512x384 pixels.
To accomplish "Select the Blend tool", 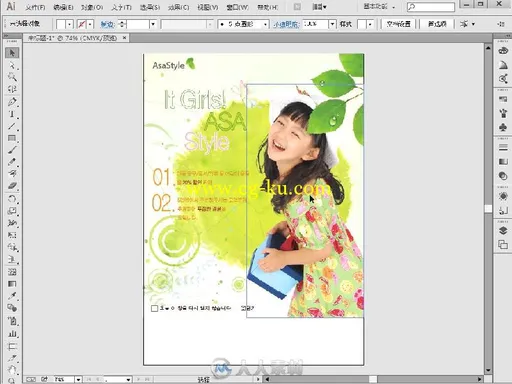I will tap(12, 308).
